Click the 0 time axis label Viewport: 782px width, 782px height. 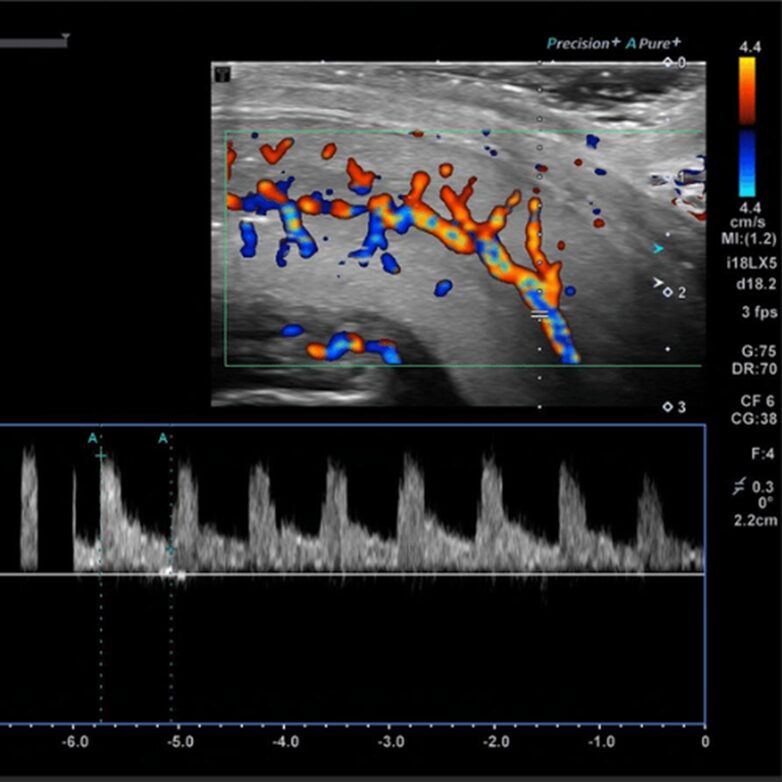tap(705, 742)
